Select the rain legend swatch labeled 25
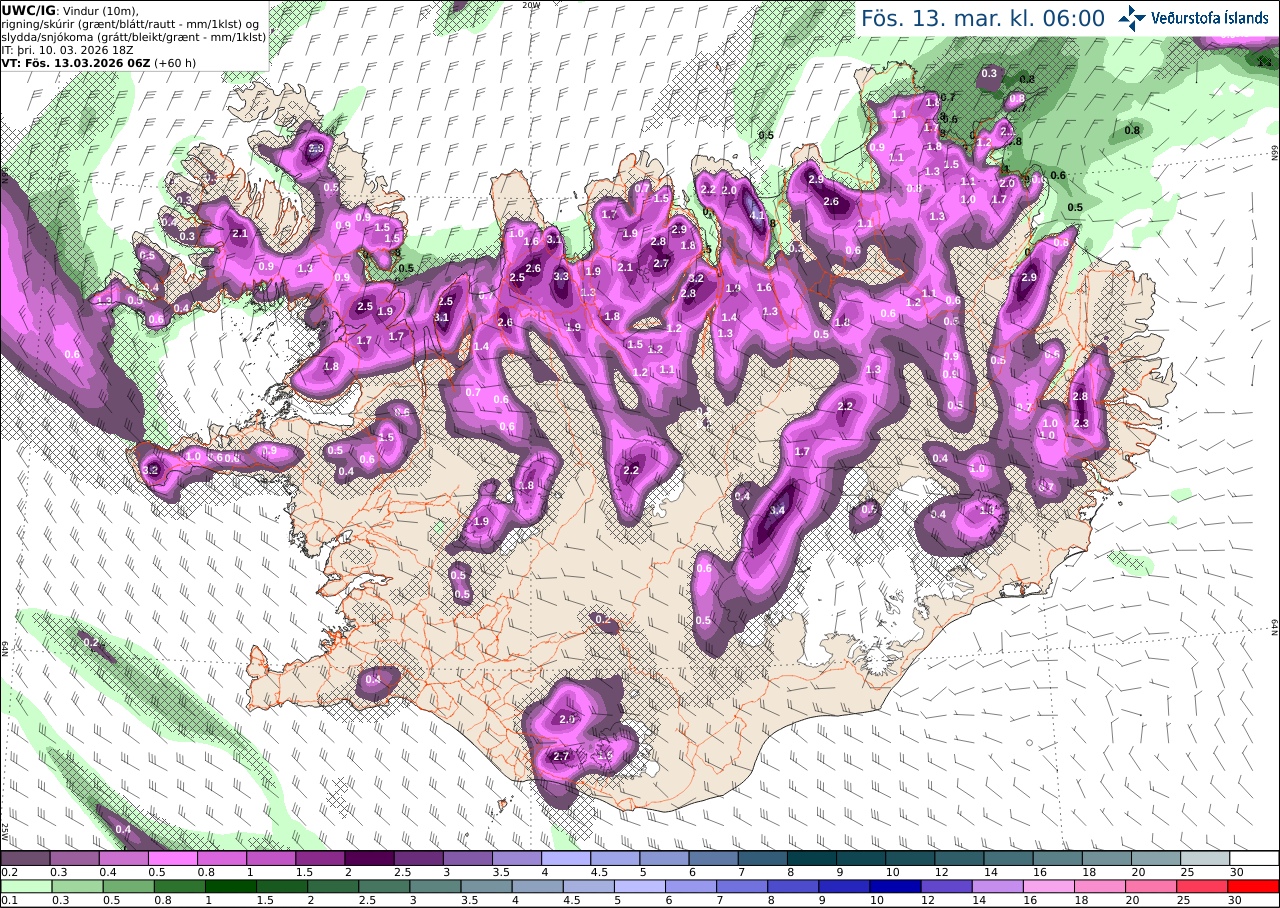1280x908 pixels. pos(1202,886)
